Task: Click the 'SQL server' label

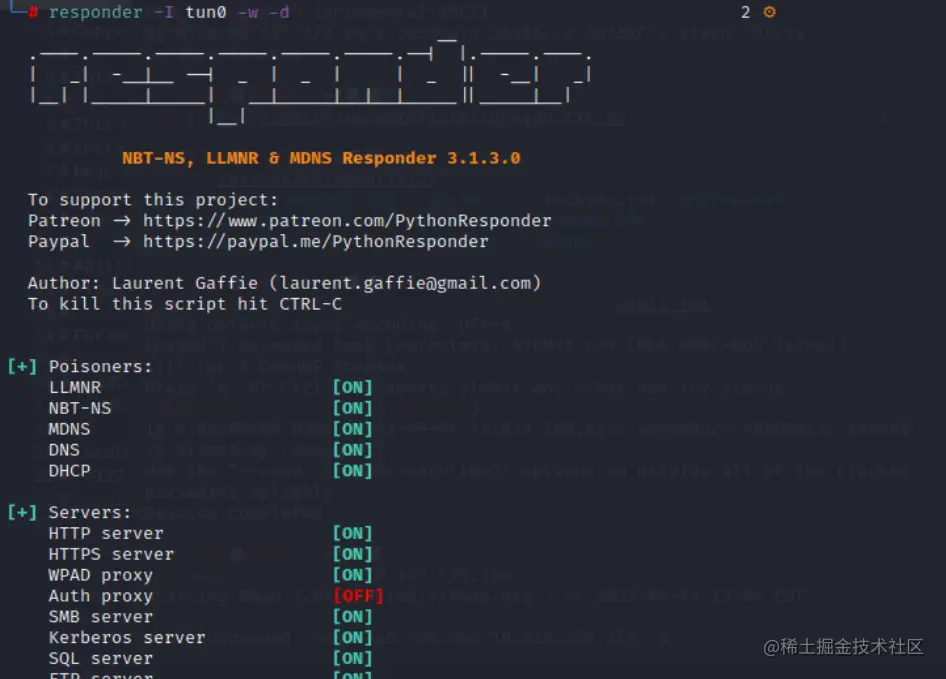Action: point(101,658)
